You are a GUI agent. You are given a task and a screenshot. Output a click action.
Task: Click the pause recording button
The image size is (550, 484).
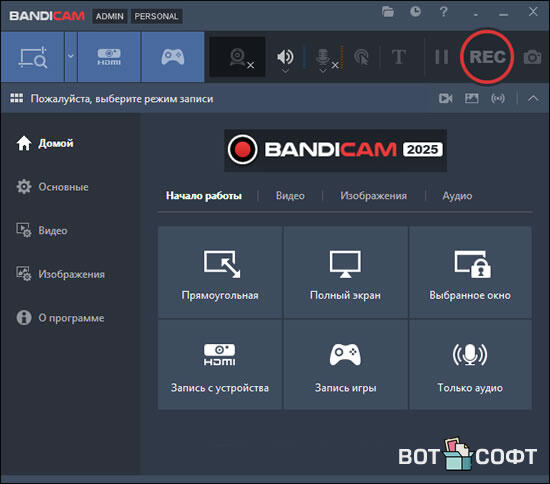click(441, 57)
